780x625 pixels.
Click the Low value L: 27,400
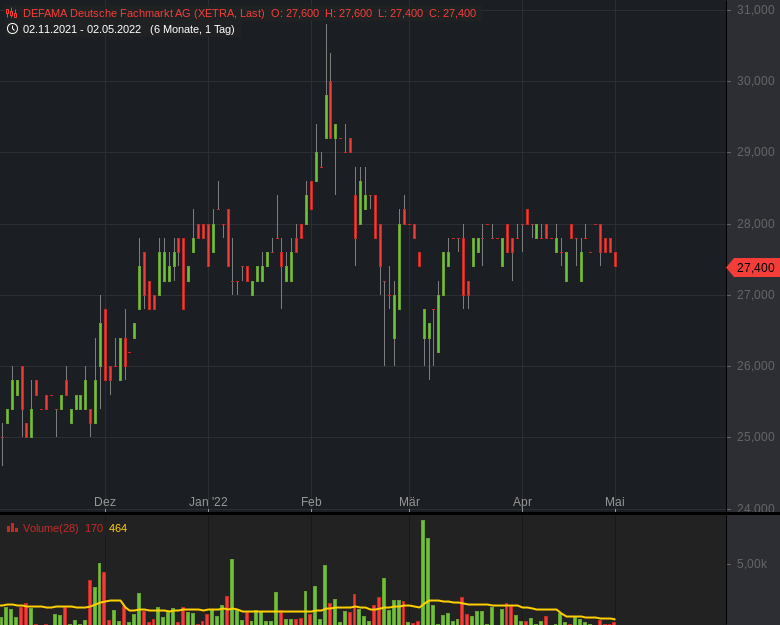[x=400, y=13]
